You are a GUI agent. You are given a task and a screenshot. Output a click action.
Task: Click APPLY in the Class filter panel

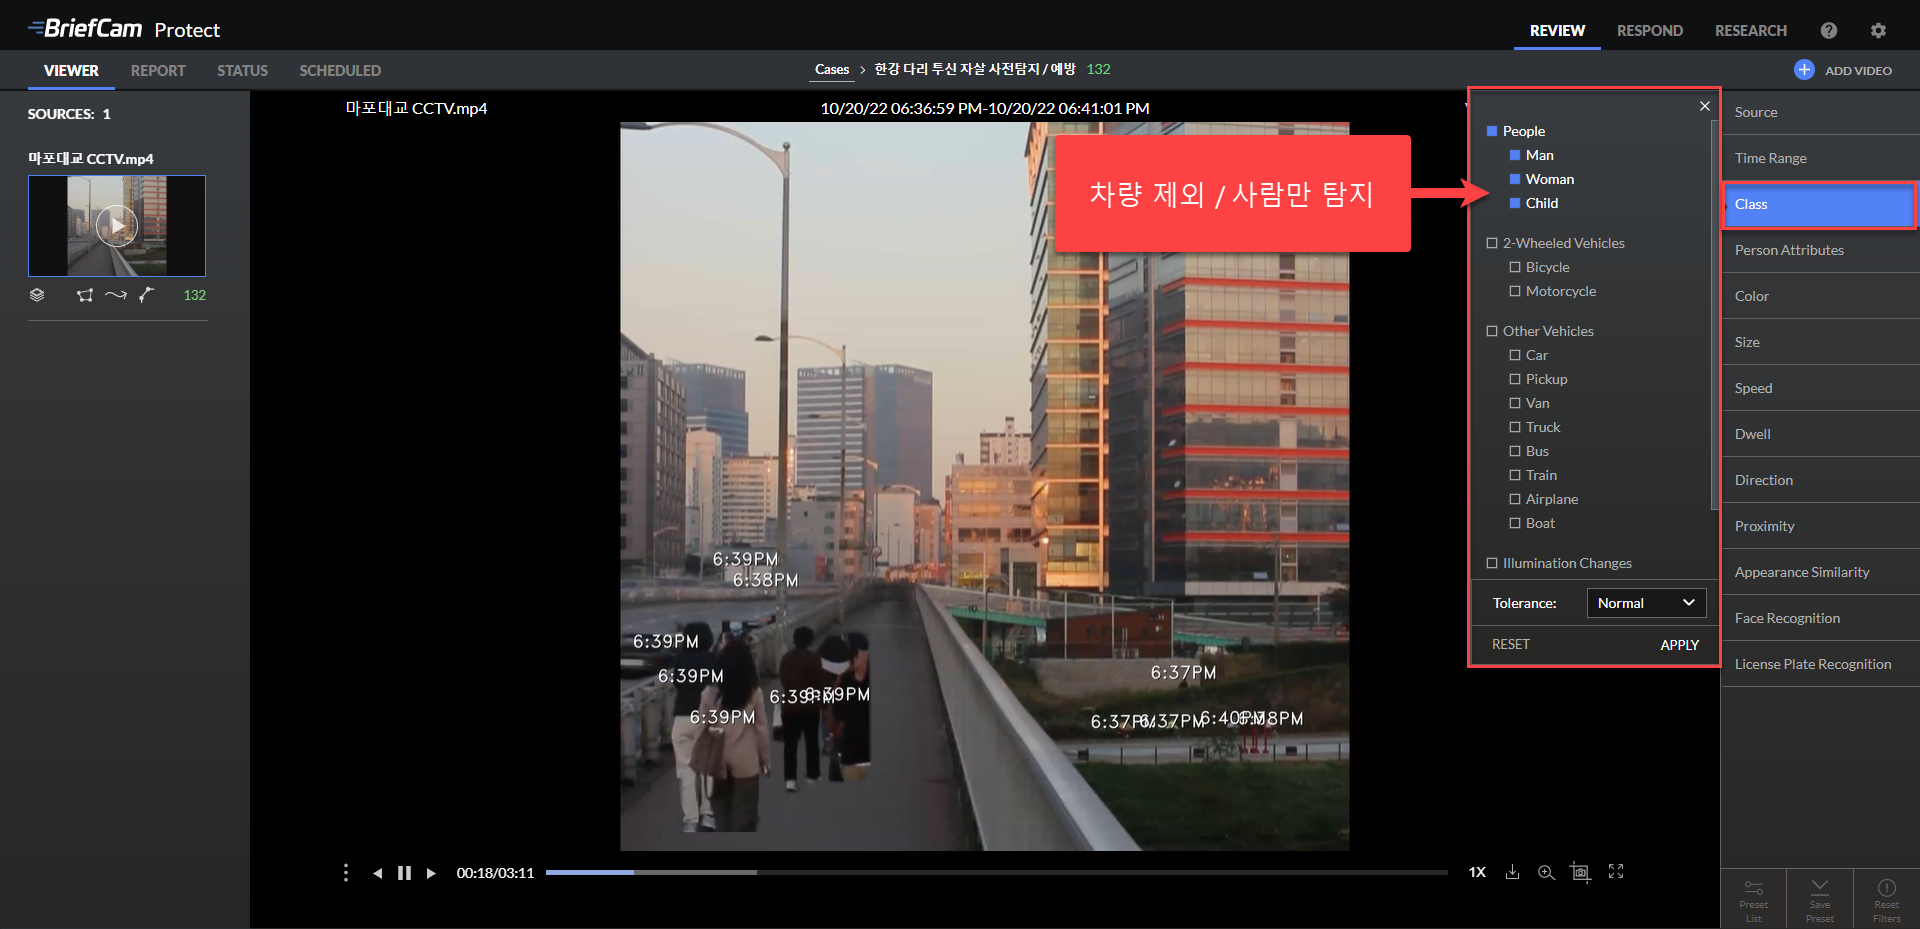tap(1679, 645)
